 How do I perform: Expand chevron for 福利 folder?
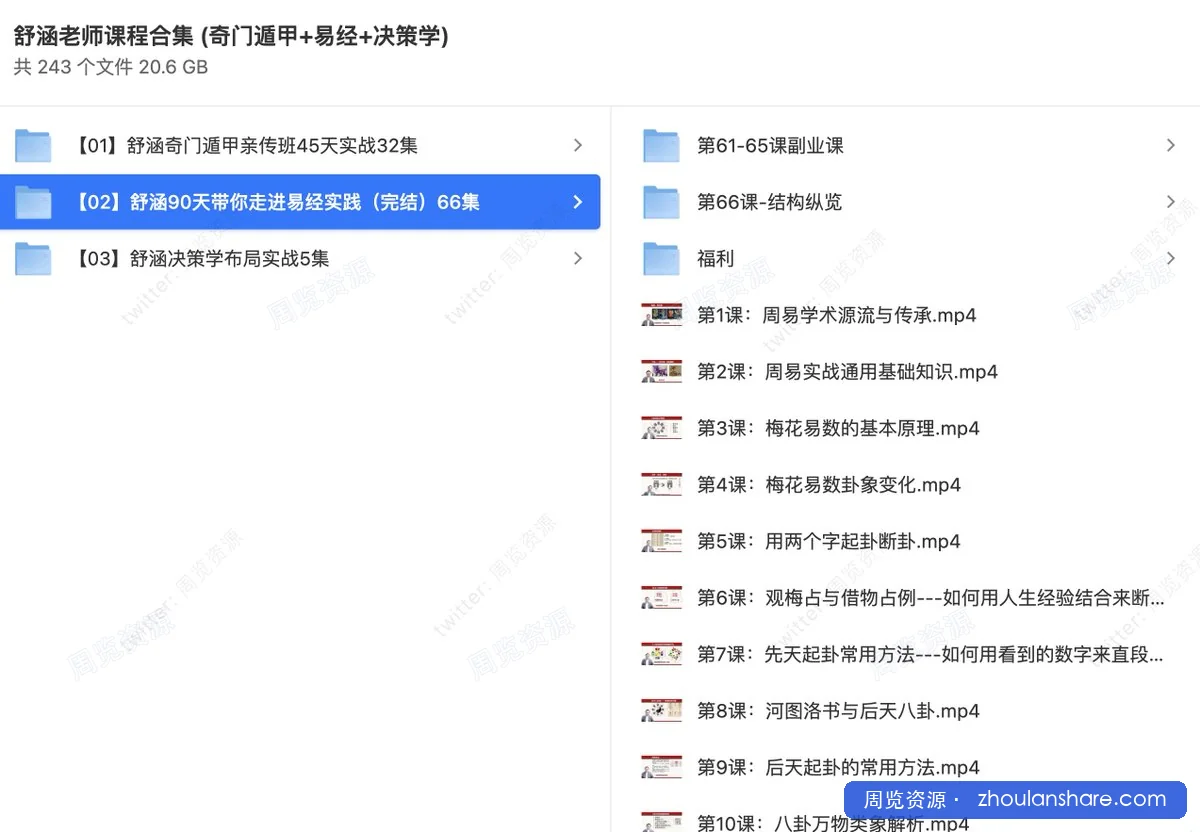tap(1171, 259)
